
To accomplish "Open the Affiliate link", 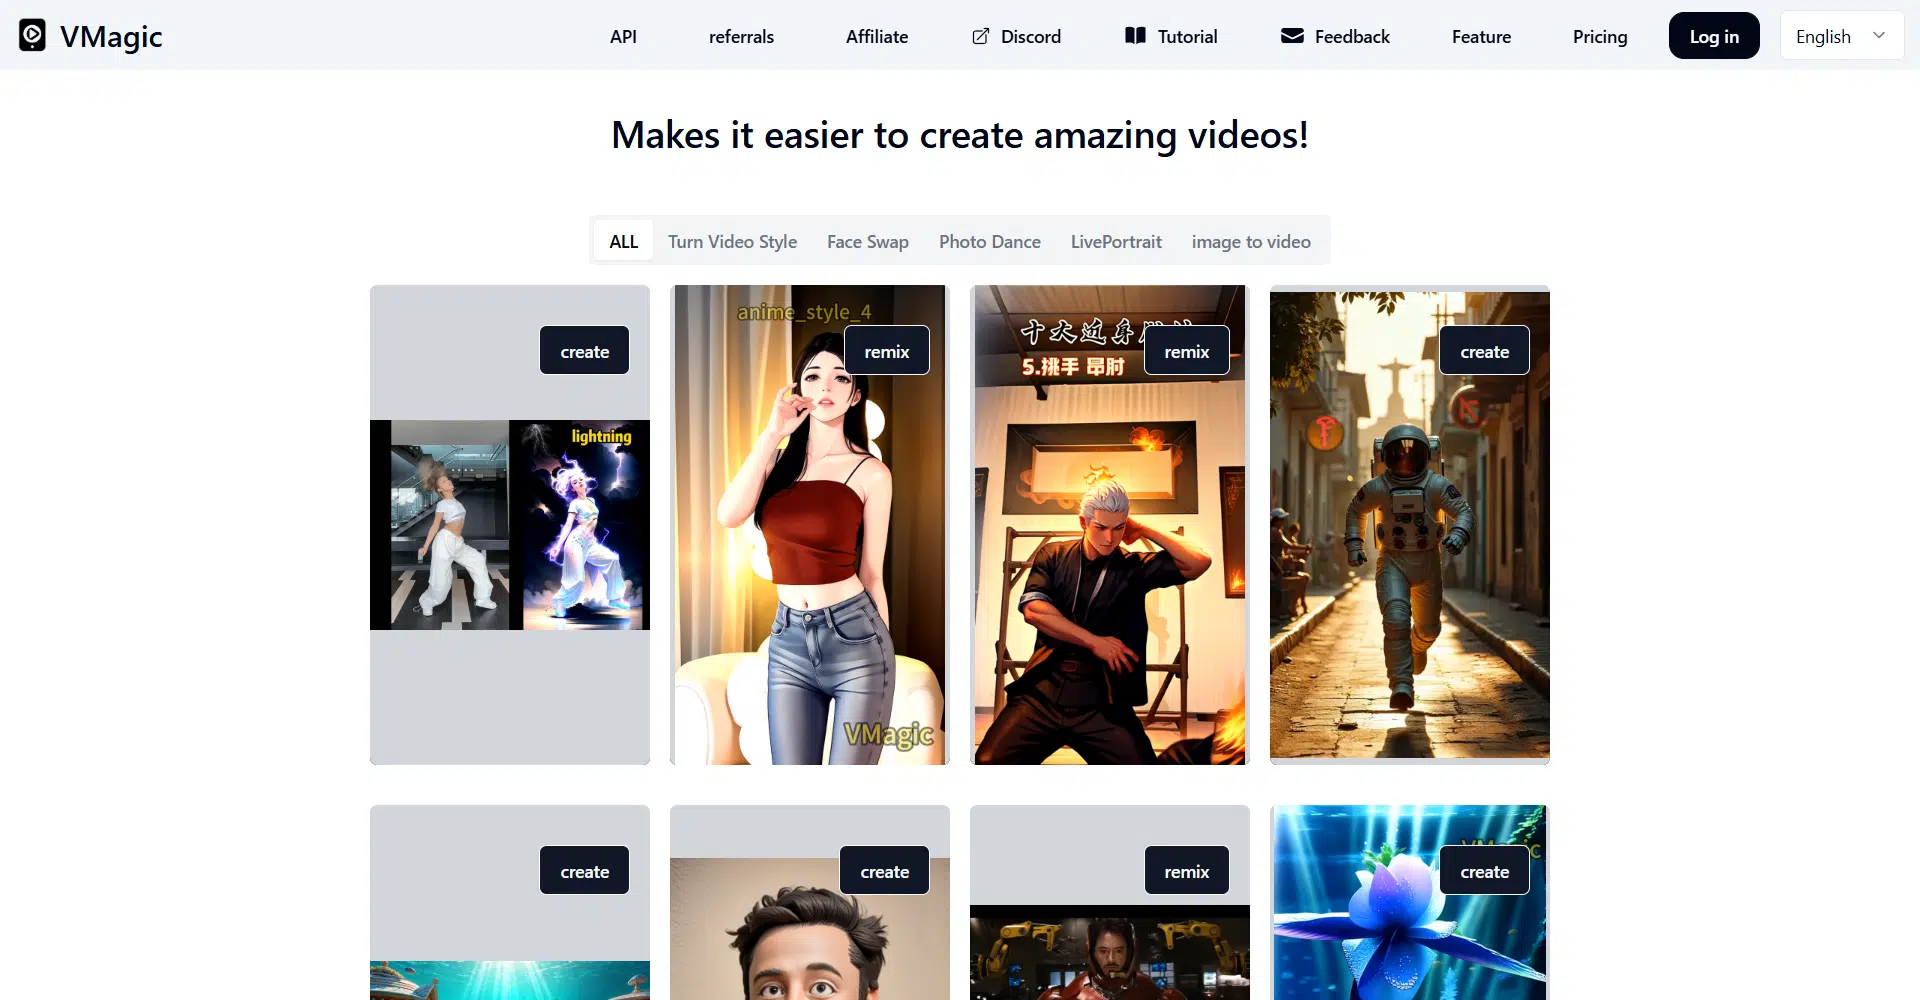I will click(x=876, y=36).
